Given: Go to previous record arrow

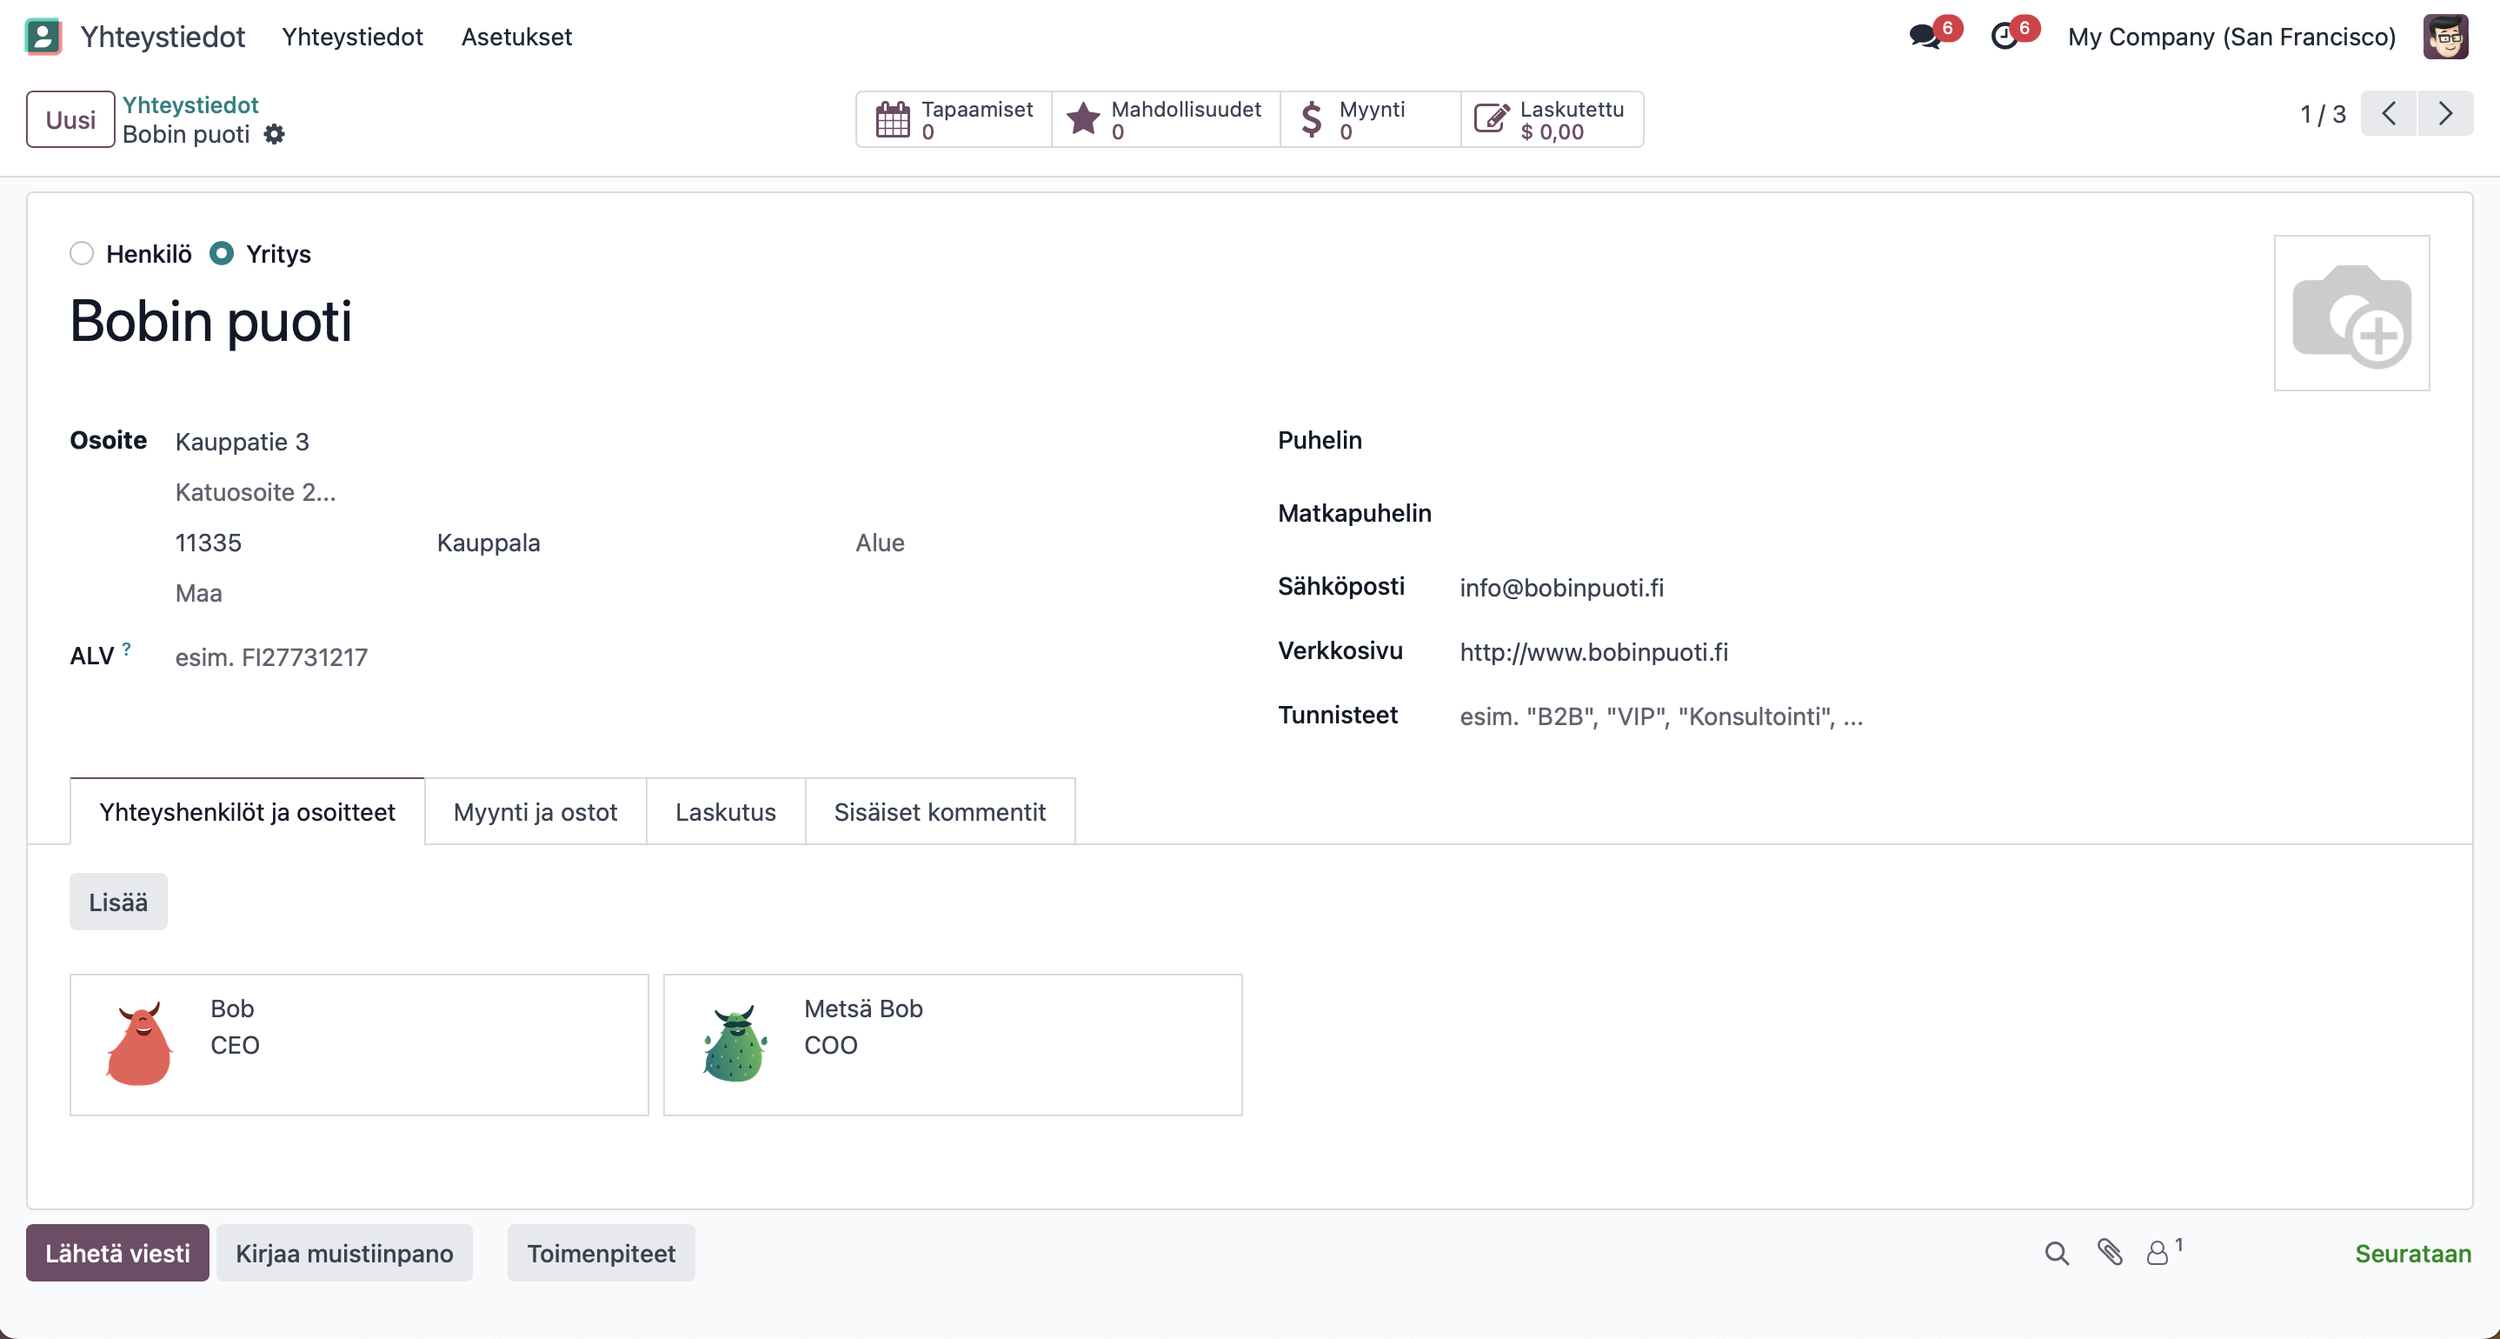Looking at the screenshot, I should point(2389,113).
